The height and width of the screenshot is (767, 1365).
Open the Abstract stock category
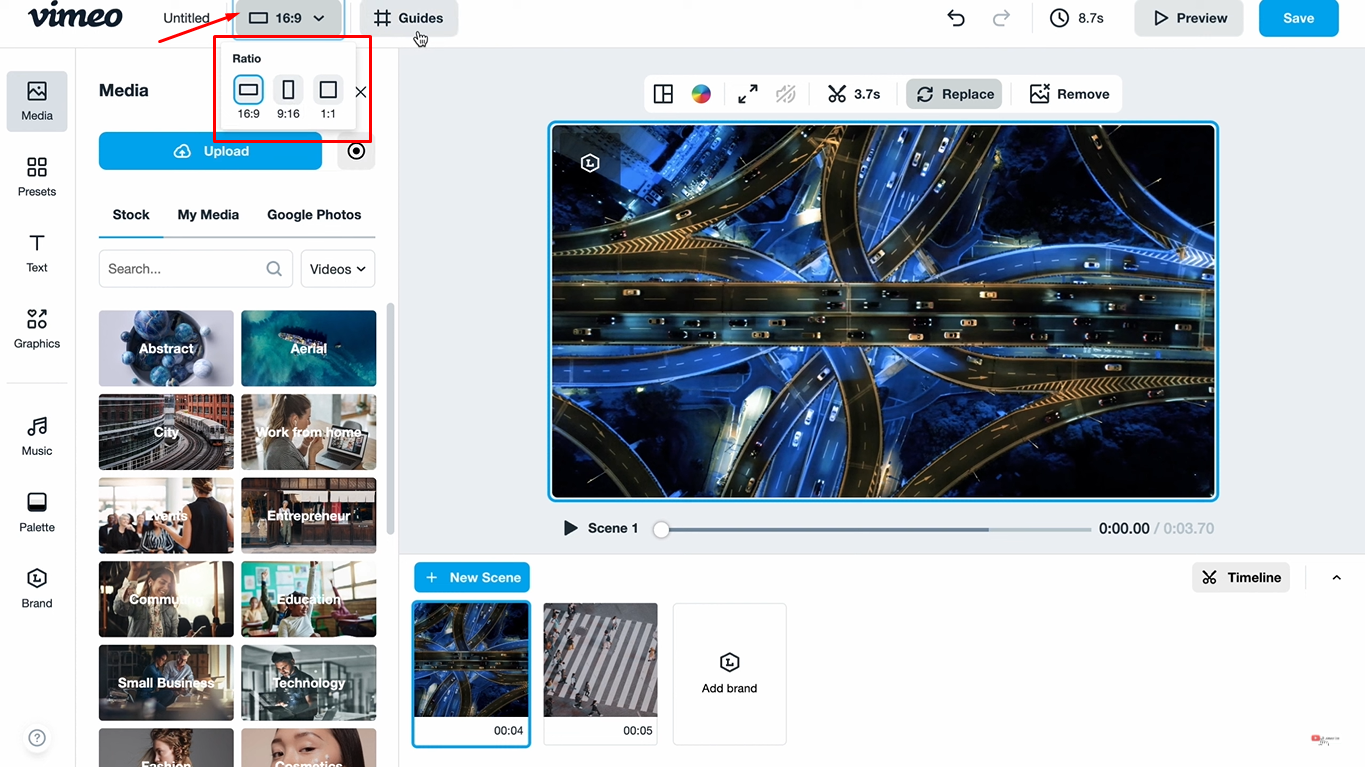click(x=166, y=348)
